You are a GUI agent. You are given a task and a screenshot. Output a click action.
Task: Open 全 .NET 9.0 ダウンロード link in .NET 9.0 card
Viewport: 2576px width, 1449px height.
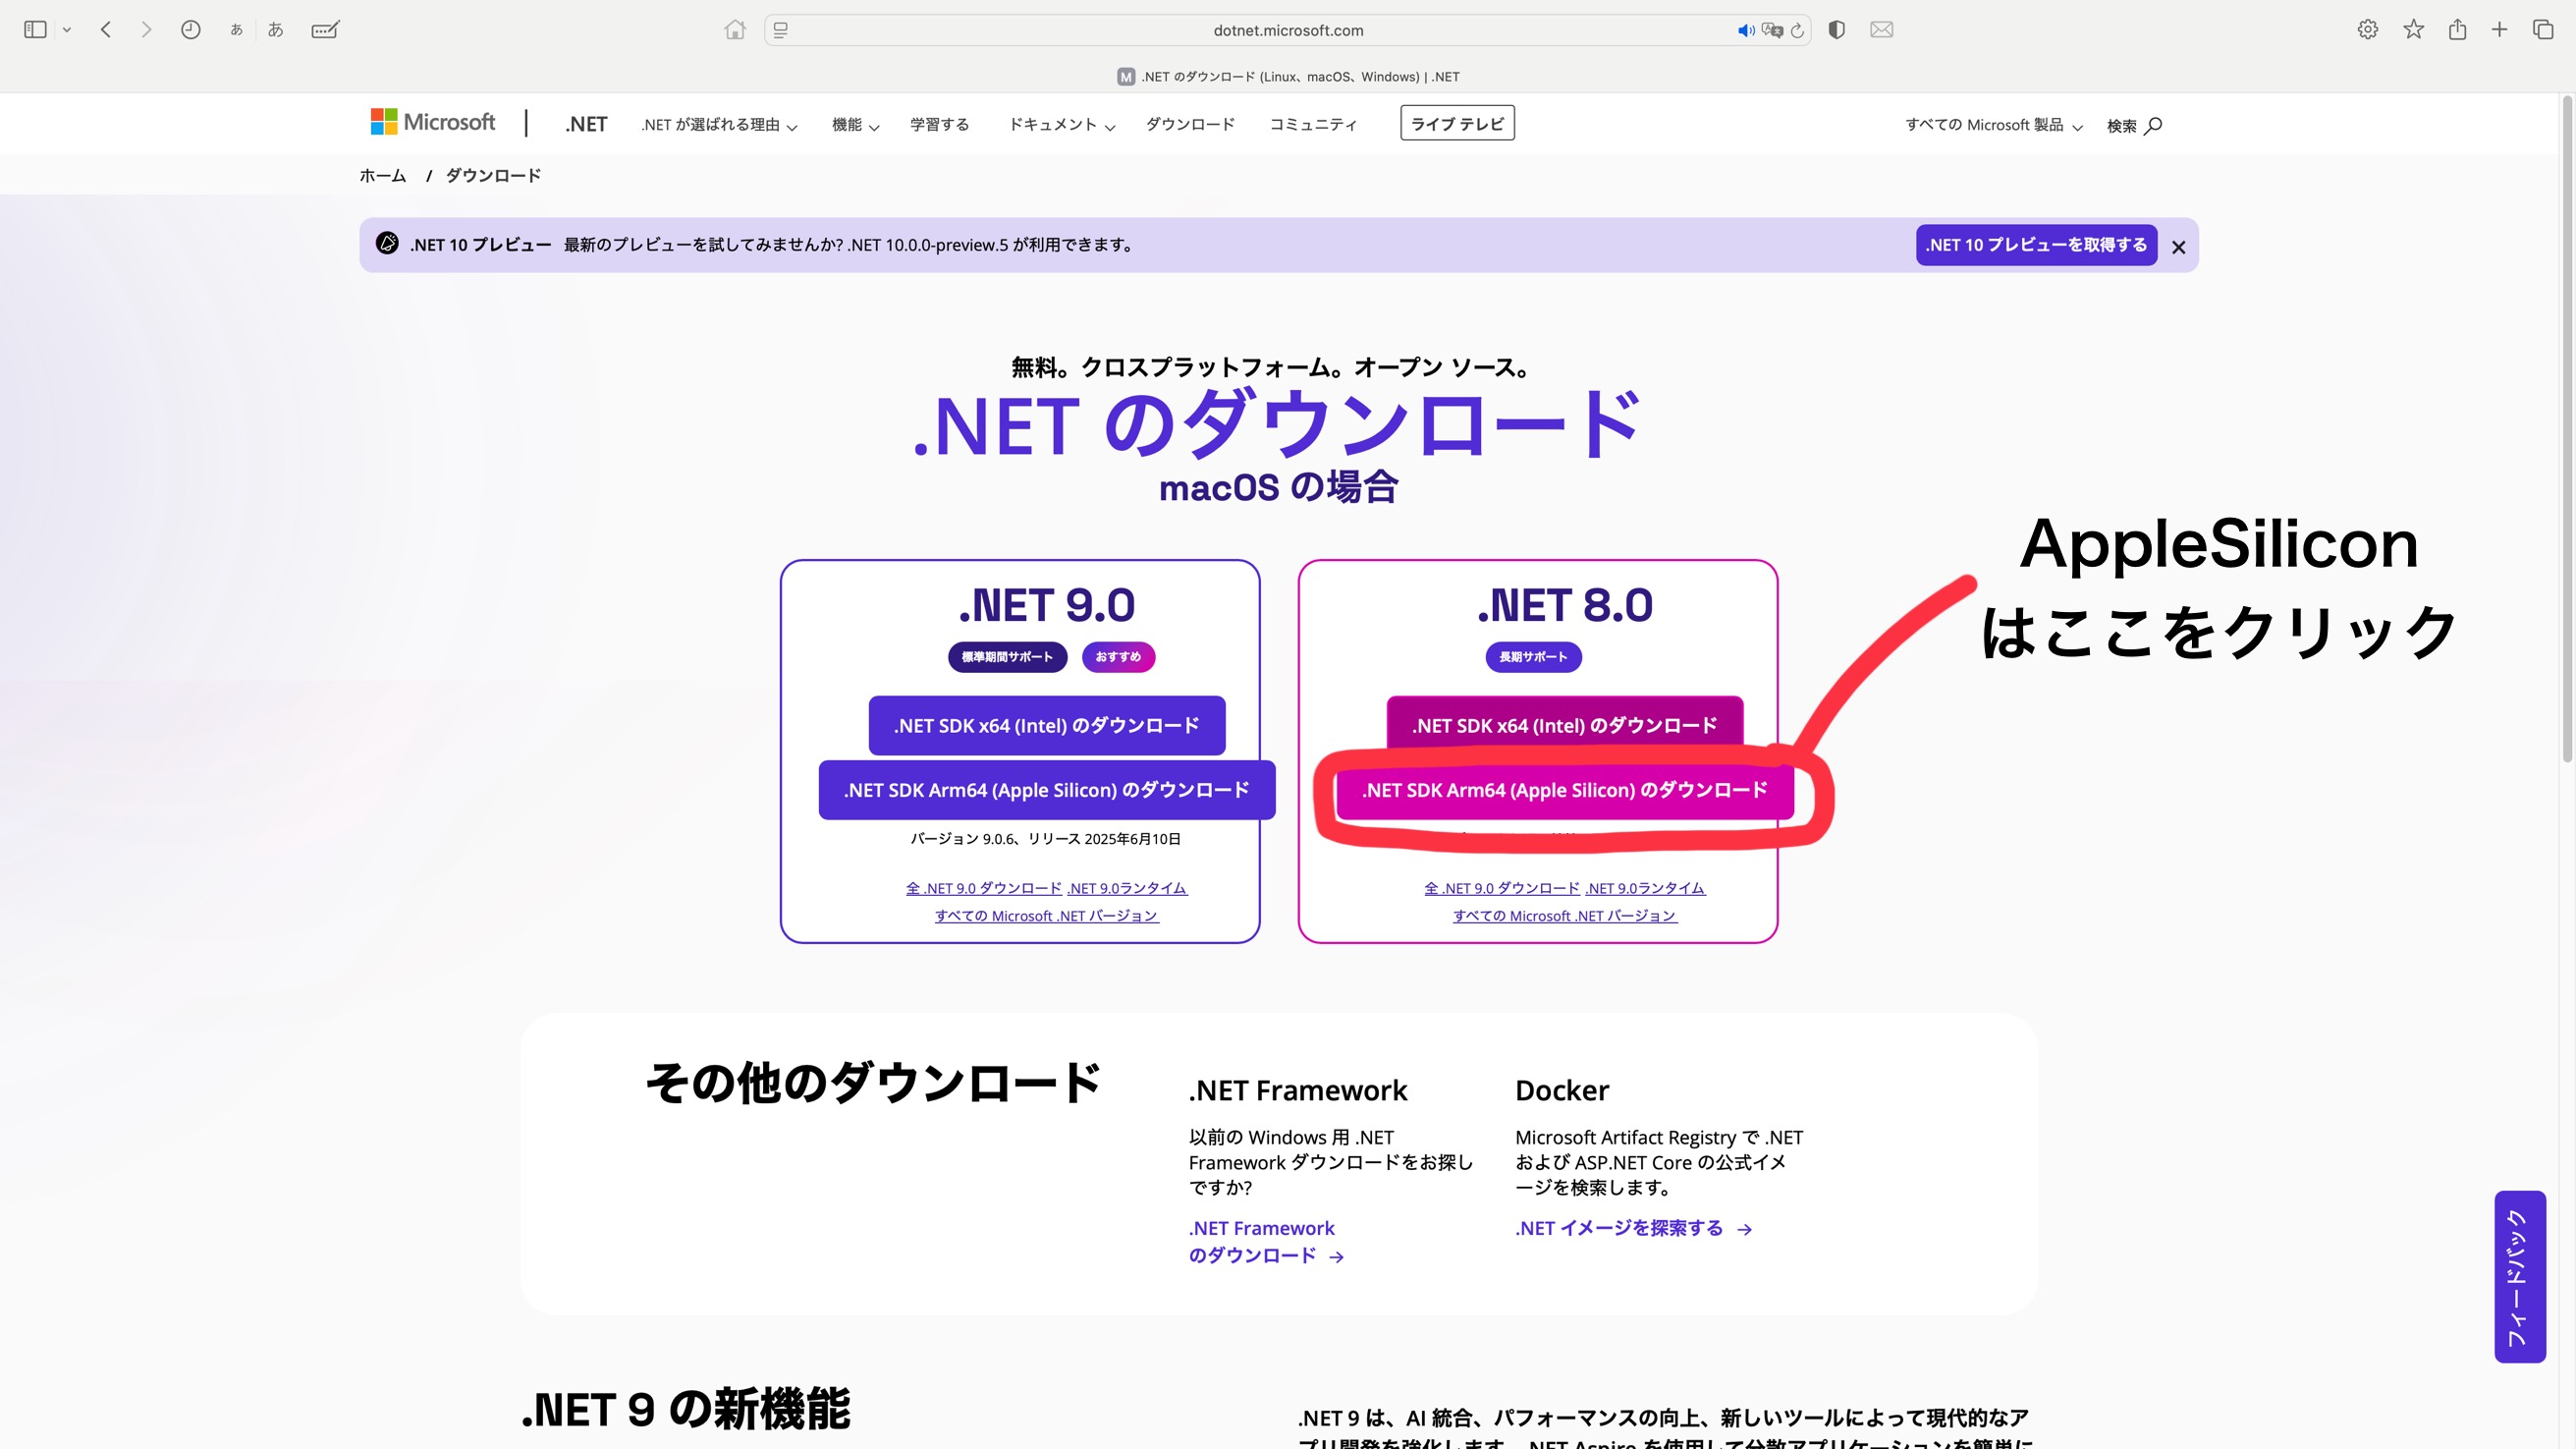(984, 888)
